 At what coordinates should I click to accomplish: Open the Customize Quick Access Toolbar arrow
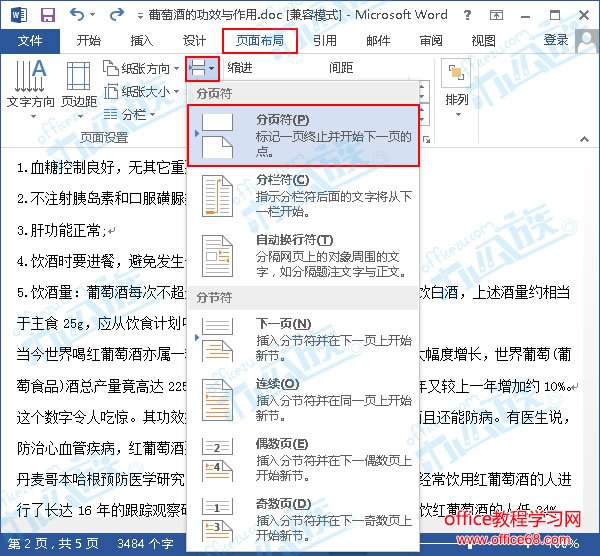pos(140,16)
